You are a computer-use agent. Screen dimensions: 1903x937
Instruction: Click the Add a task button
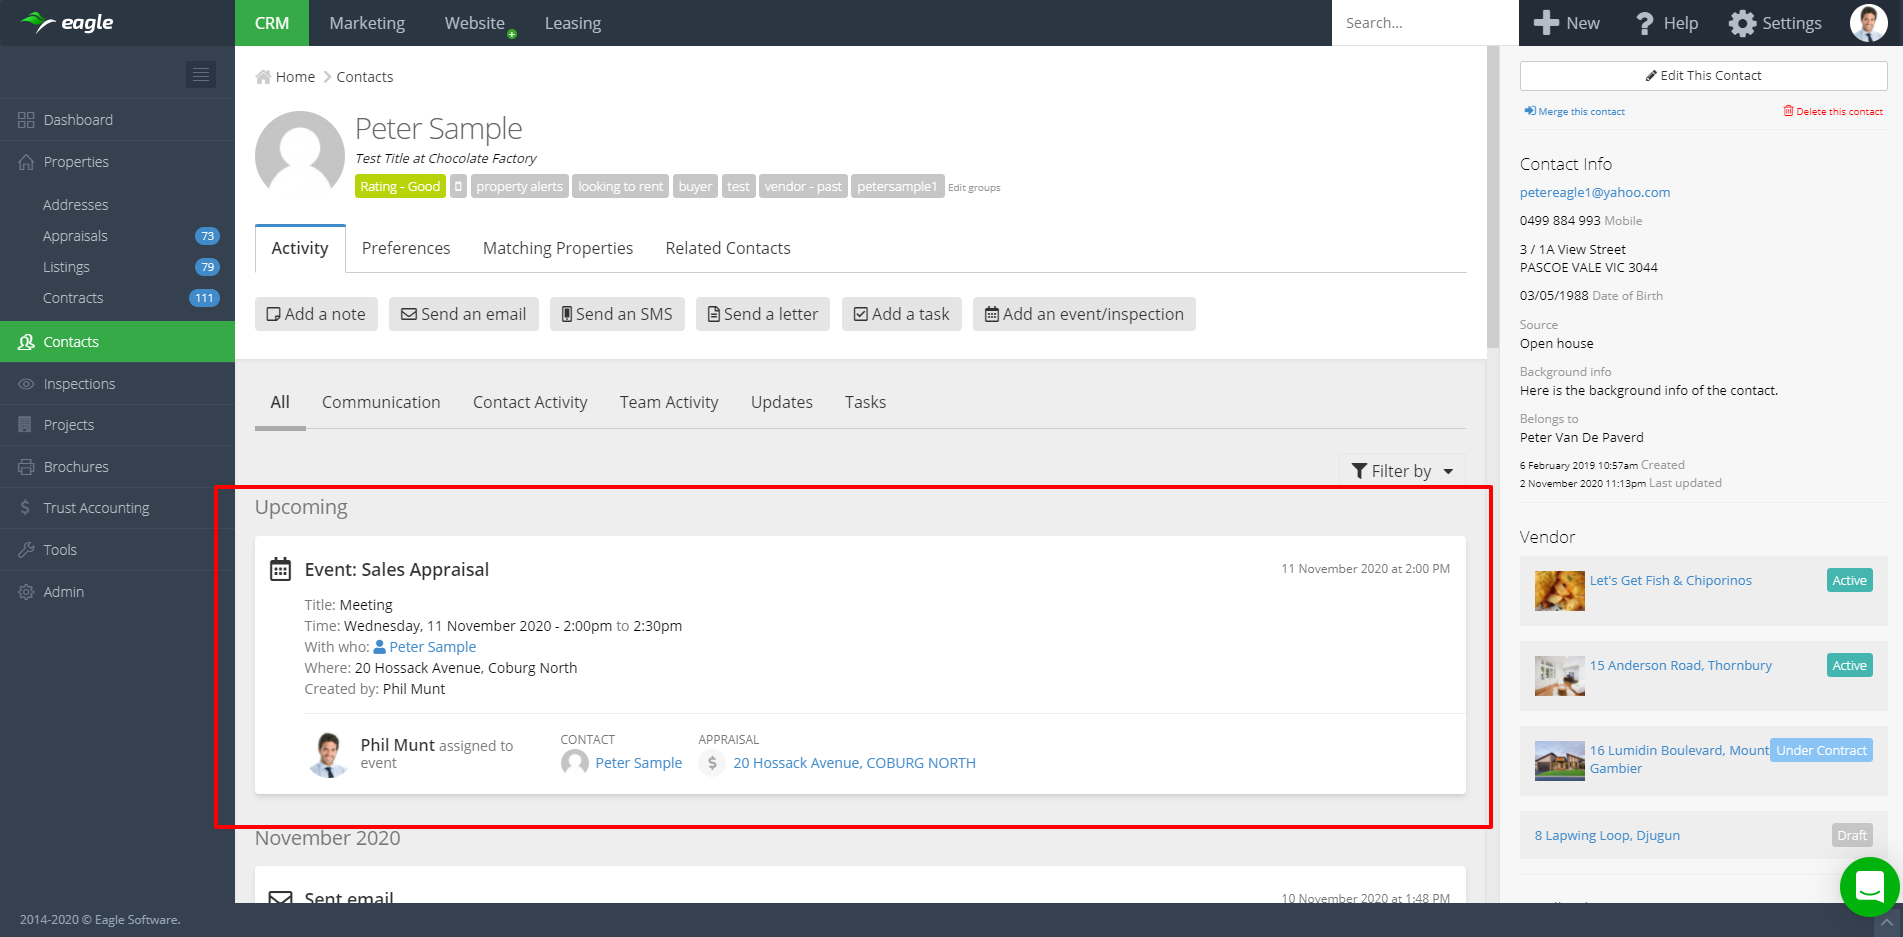pyautogui.click(x=901, y=314)
